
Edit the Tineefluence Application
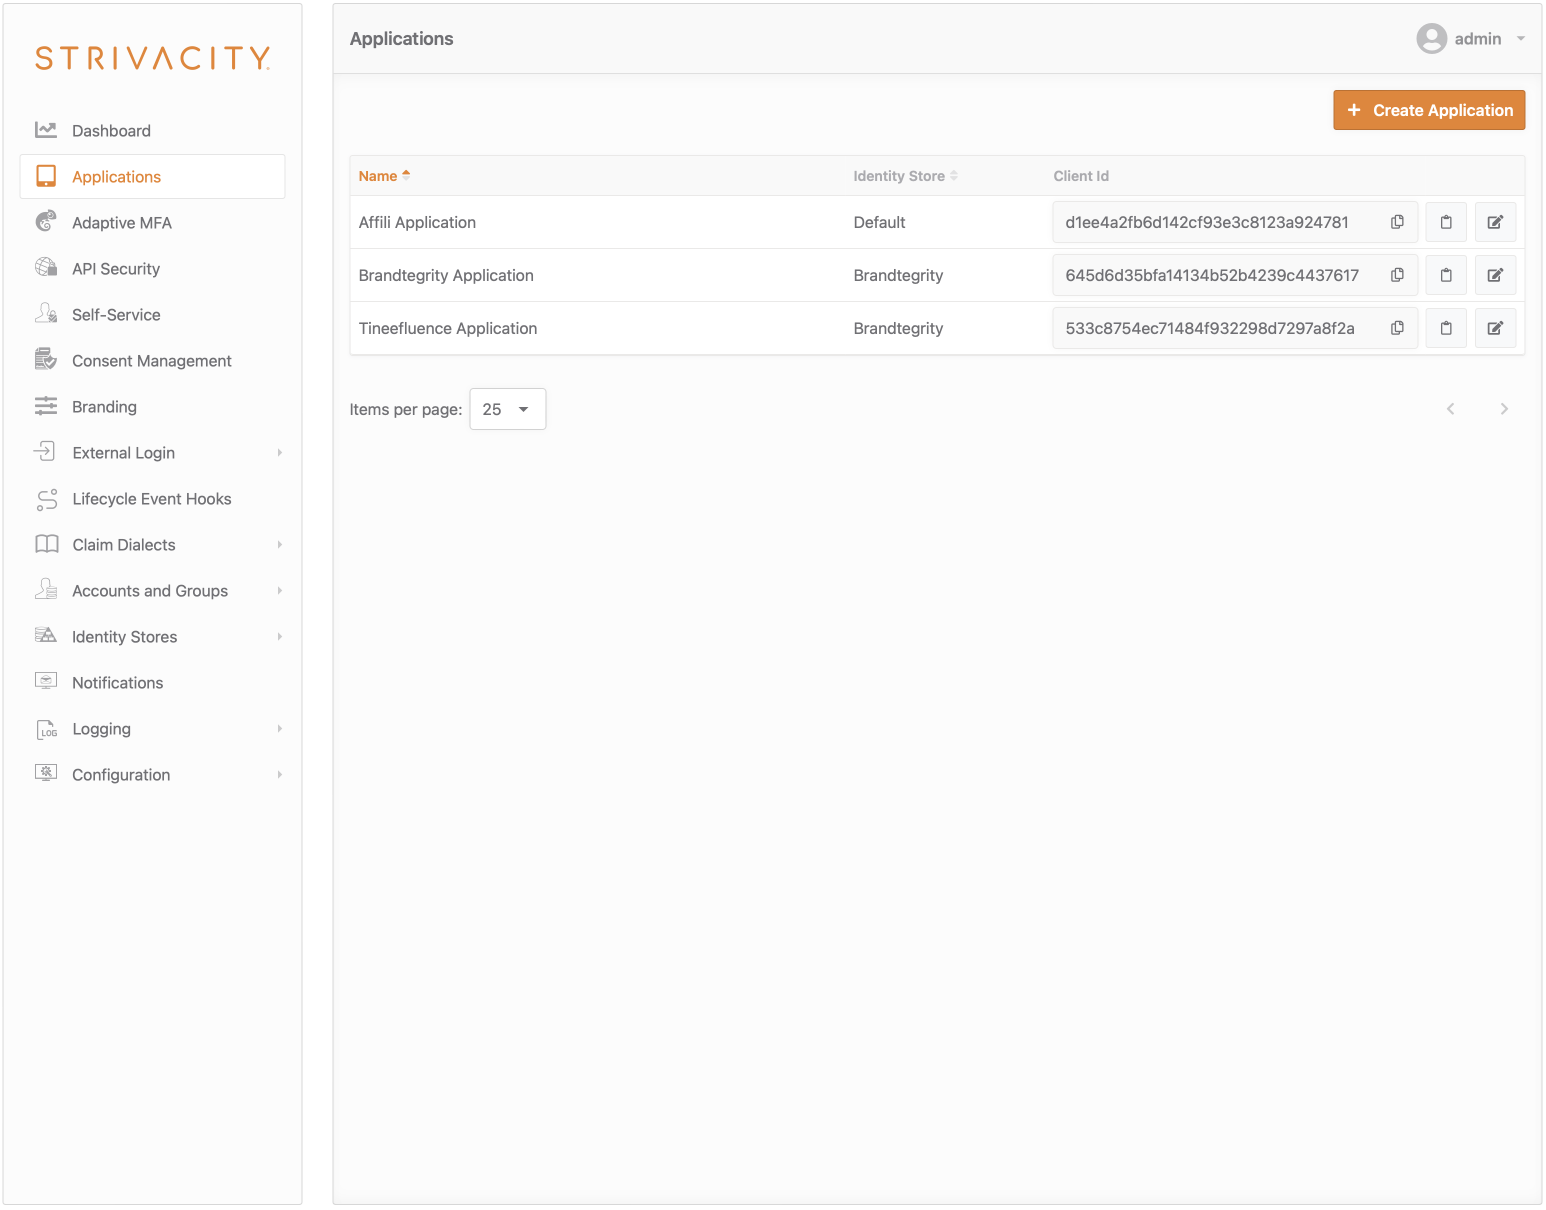click(x=1495, y=328)
